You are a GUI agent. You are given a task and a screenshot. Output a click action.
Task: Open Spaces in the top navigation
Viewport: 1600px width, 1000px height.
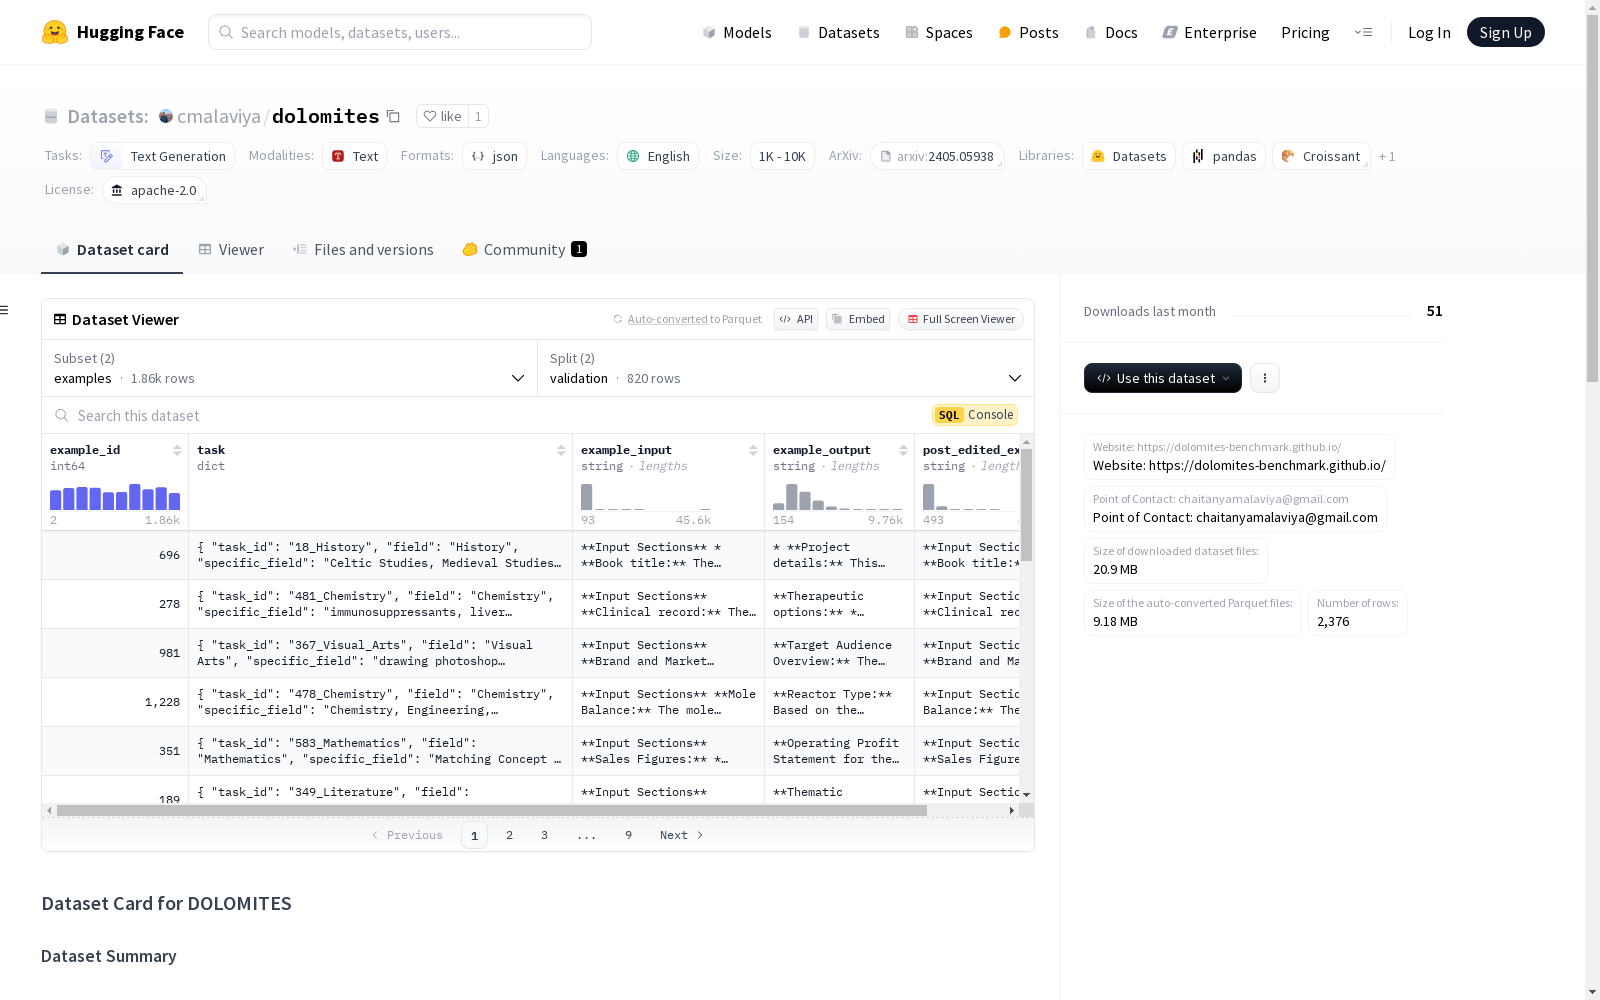(x=939, y=32)
